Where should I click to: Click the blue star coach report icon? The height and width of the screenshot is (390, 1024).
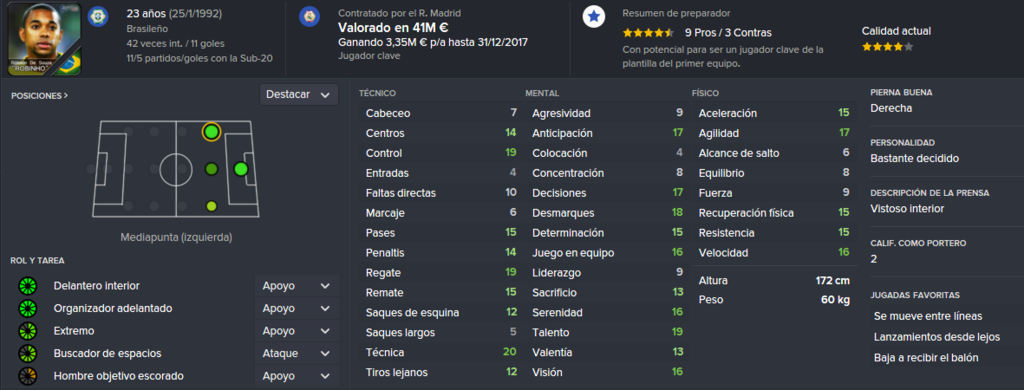593,17
